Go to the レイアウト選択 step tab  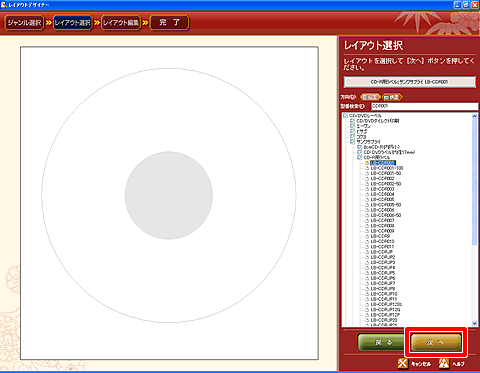click(72, 23)
